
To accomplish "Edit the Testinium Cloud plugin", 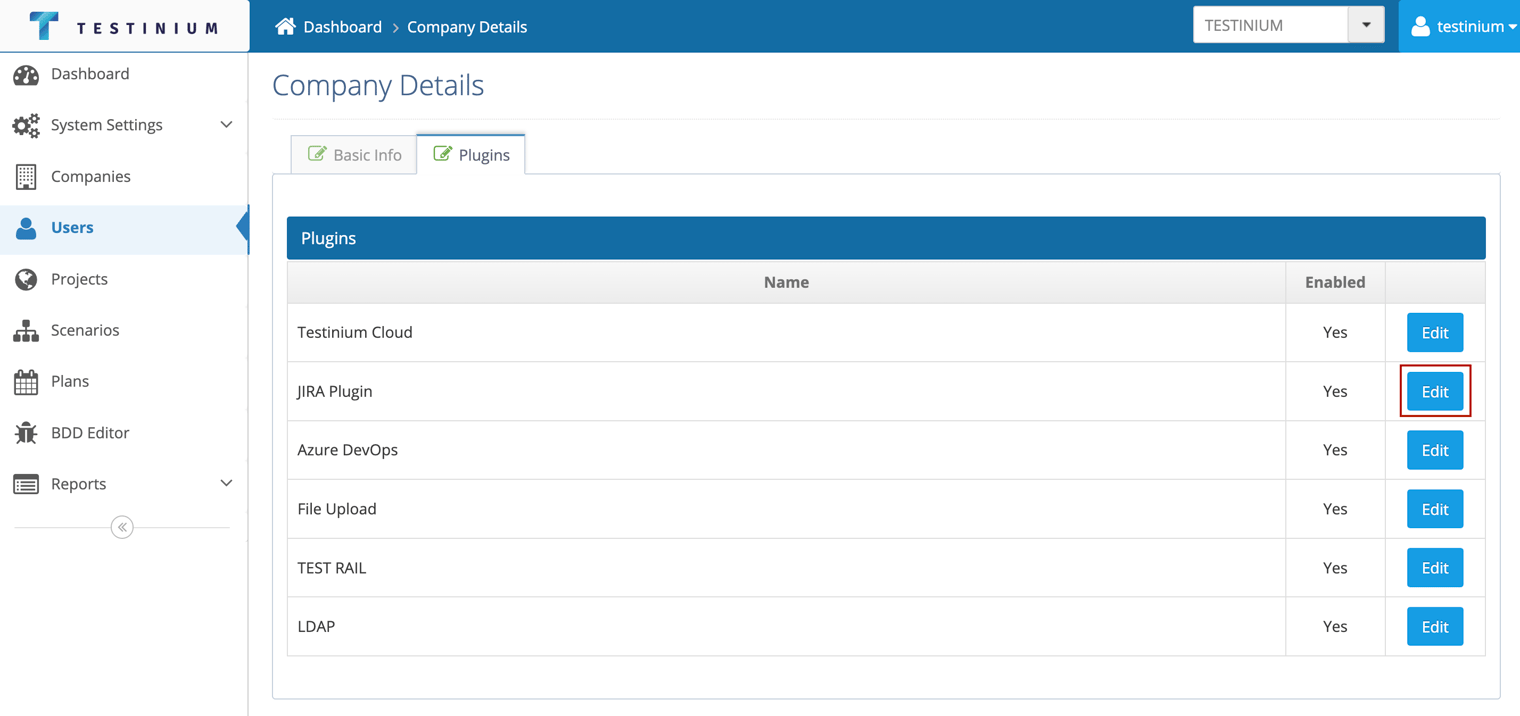I will tap(1435, 333).
